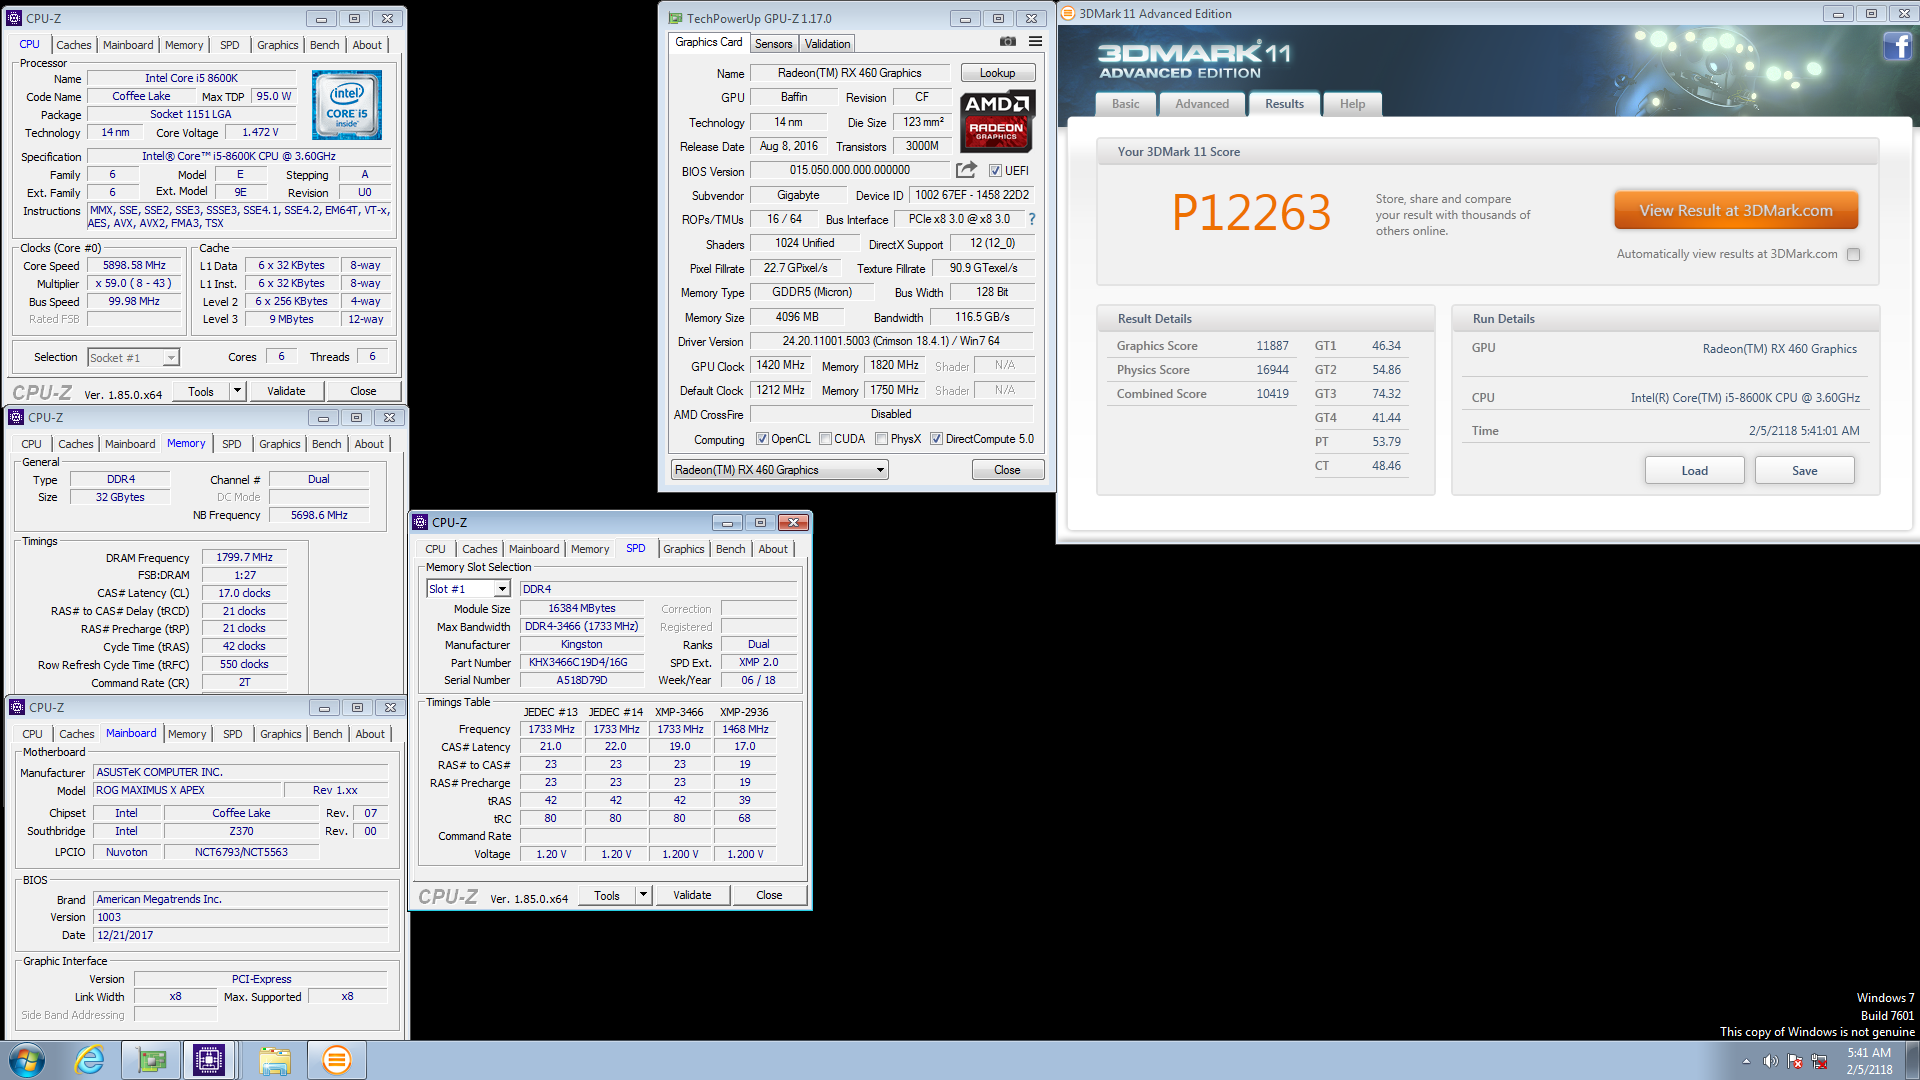Open the Help tab in 3DMark 11
The height and width of the screenshot is (1080, 1920).
coord(1352,104)
